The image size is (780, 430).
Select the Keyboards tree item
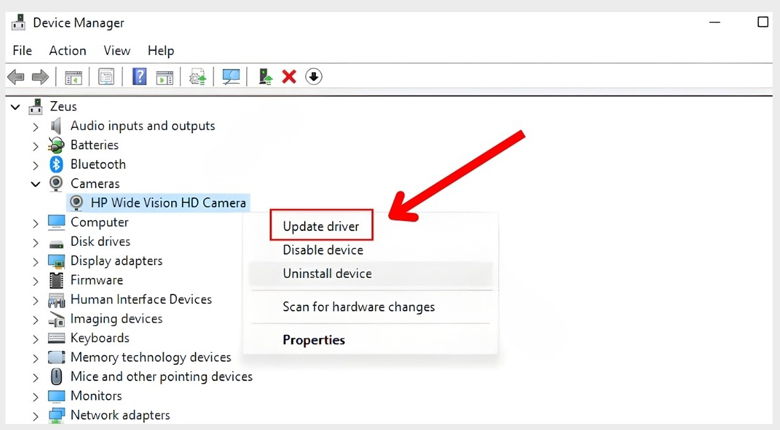[x=100, y=338]
